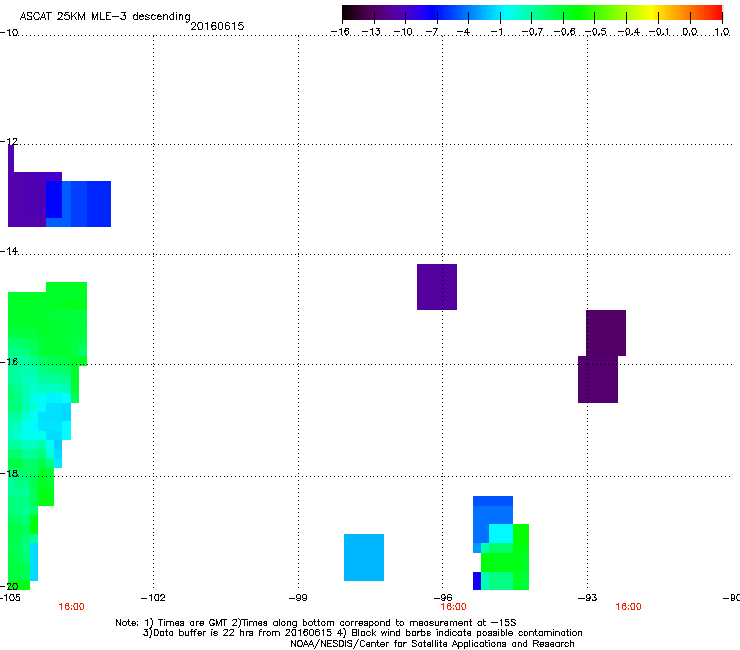Viewport: 740px width, 650px height.
Task: Click the red "16:00" time nearest the -105 label
Action: (71, 607)
